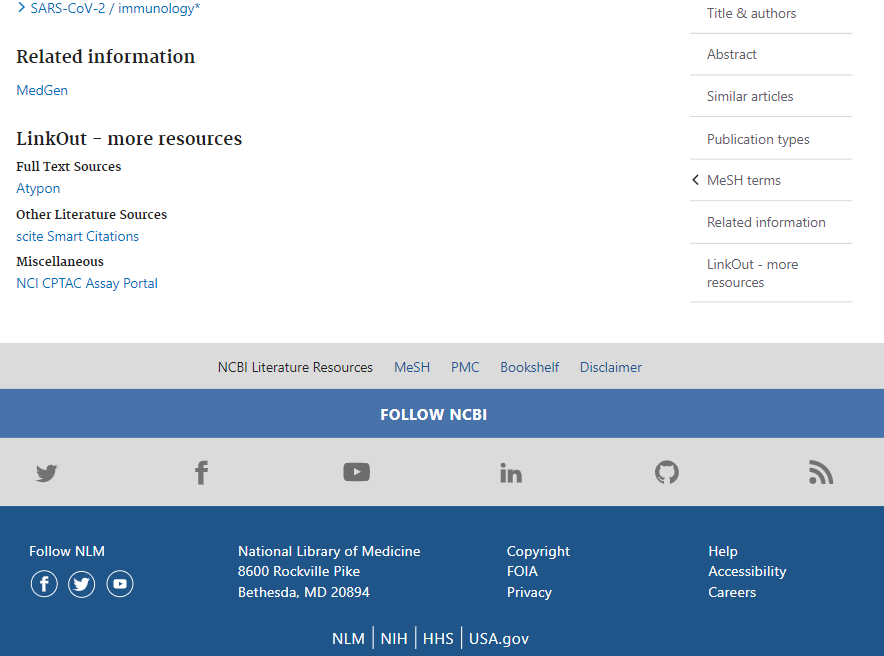Visit NIH footer link
Screen dimensions: 884x656
[394, 639]
